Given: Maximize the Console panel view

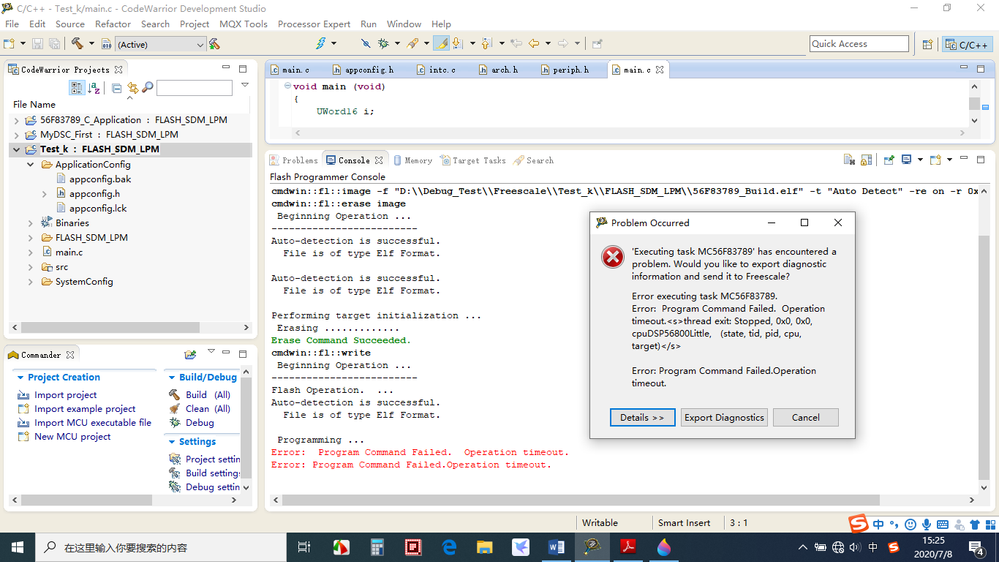Looking at the screenshot, I should [981, 159].
